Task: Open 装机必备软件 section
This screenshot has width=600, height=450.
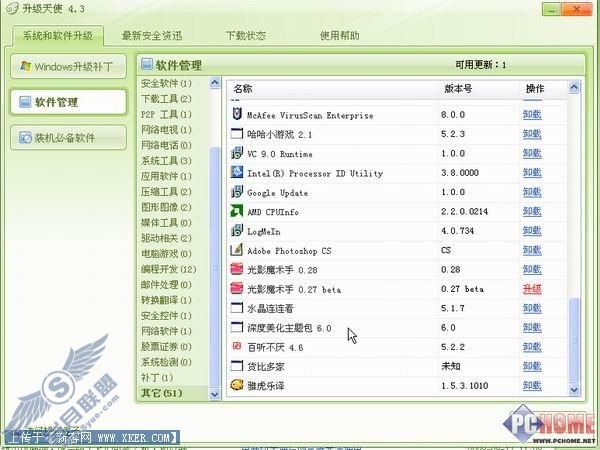Action: point(68,137)
